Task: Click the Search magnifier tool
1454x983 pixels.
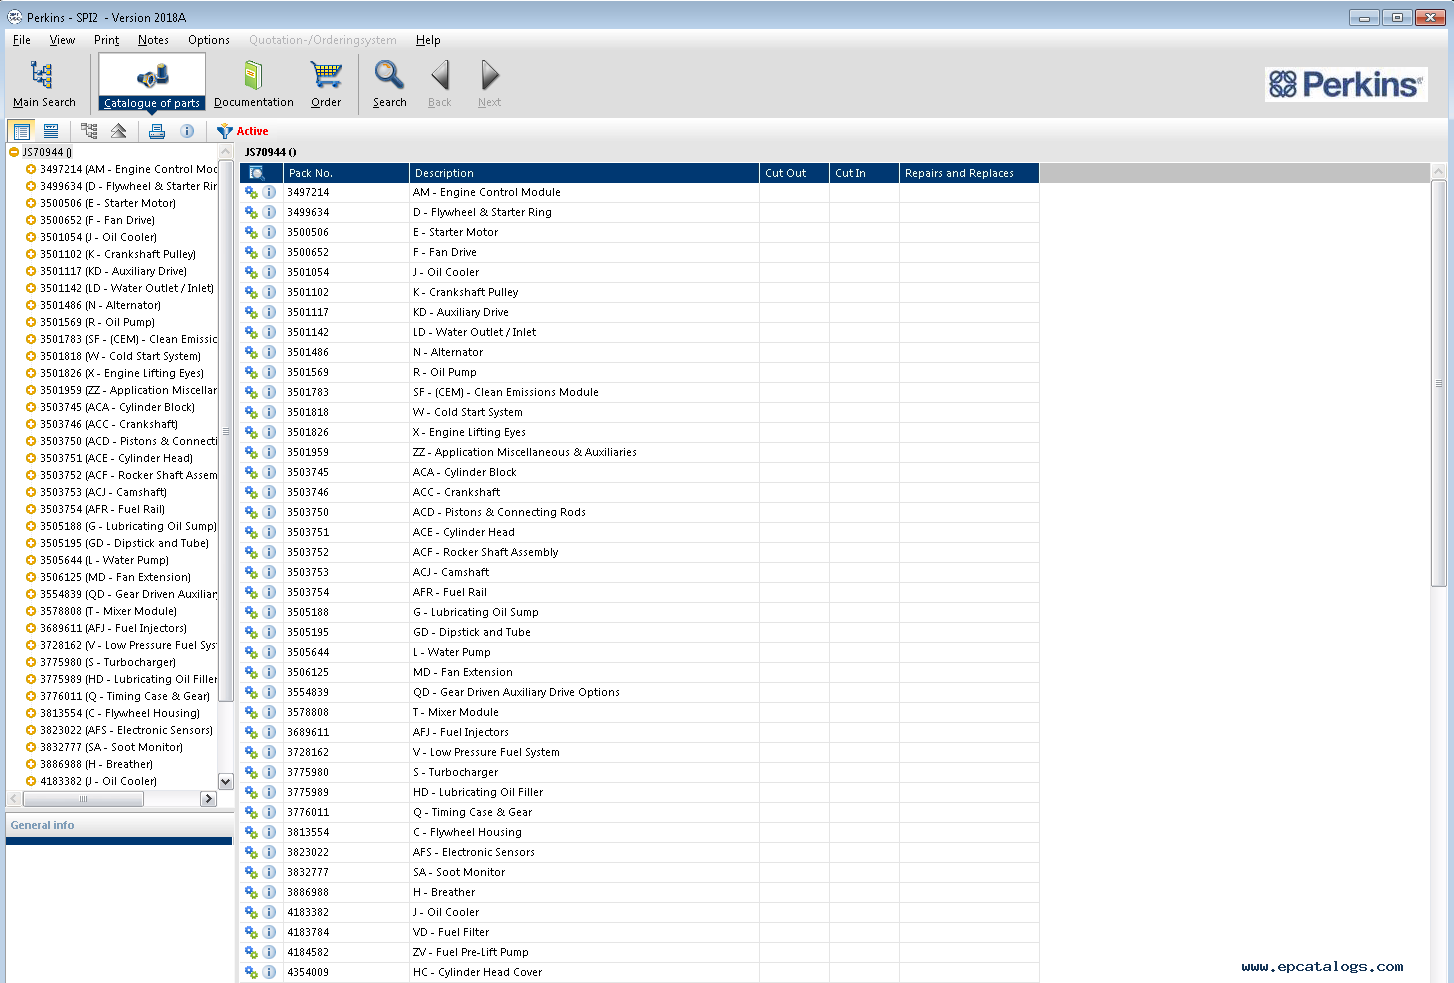Action: tap(389, 76)
